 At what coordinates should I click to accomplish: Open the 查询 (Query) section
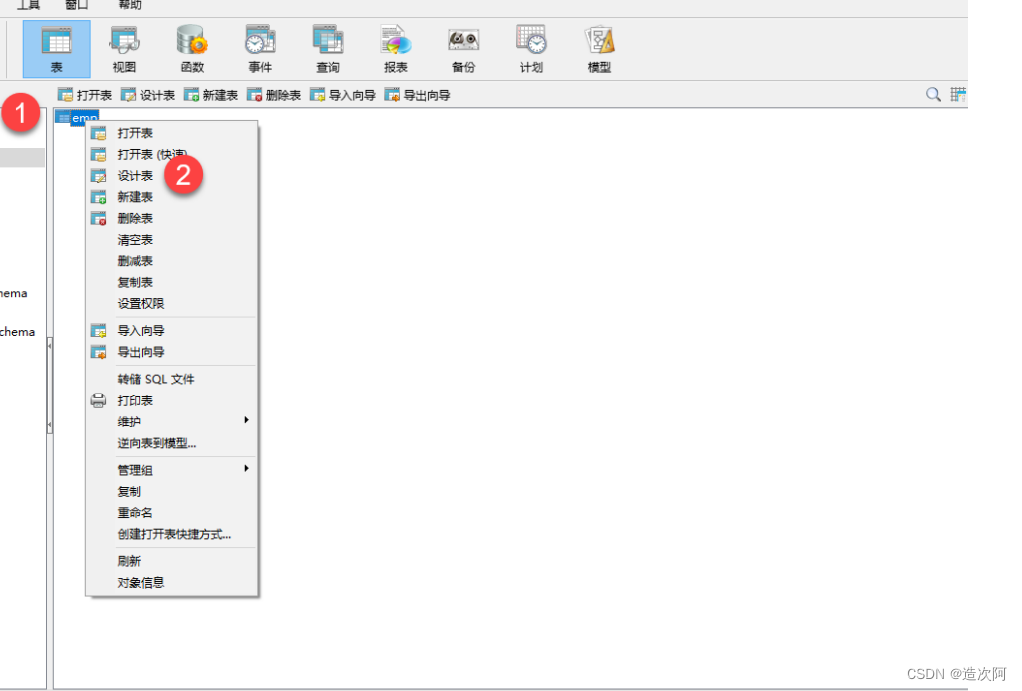coord(328,49)
